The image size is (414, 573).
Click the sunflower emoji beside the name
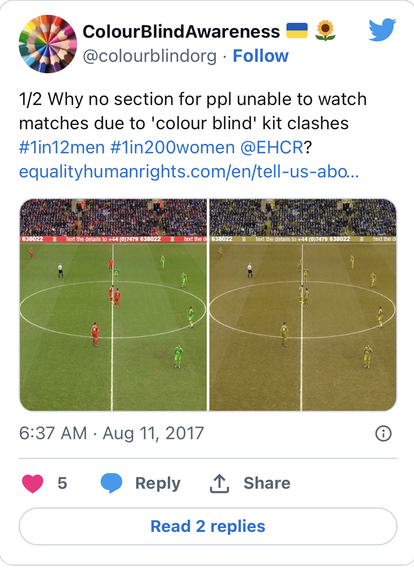coord(325,31)
